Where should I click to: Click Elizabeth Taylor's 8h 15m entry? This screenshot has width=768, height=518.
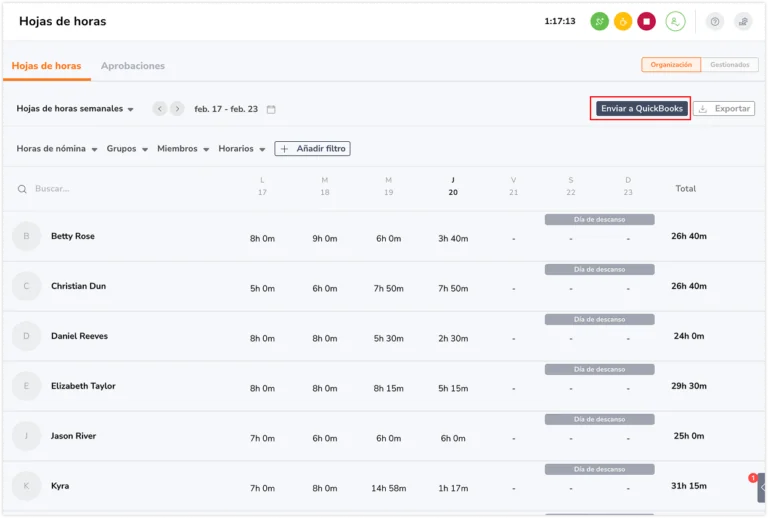388,388
